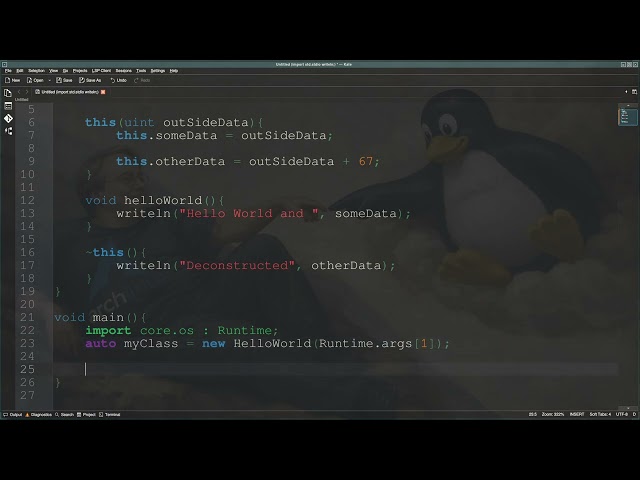Open the Project panel

pyautogui.click(x=86, y=415)
